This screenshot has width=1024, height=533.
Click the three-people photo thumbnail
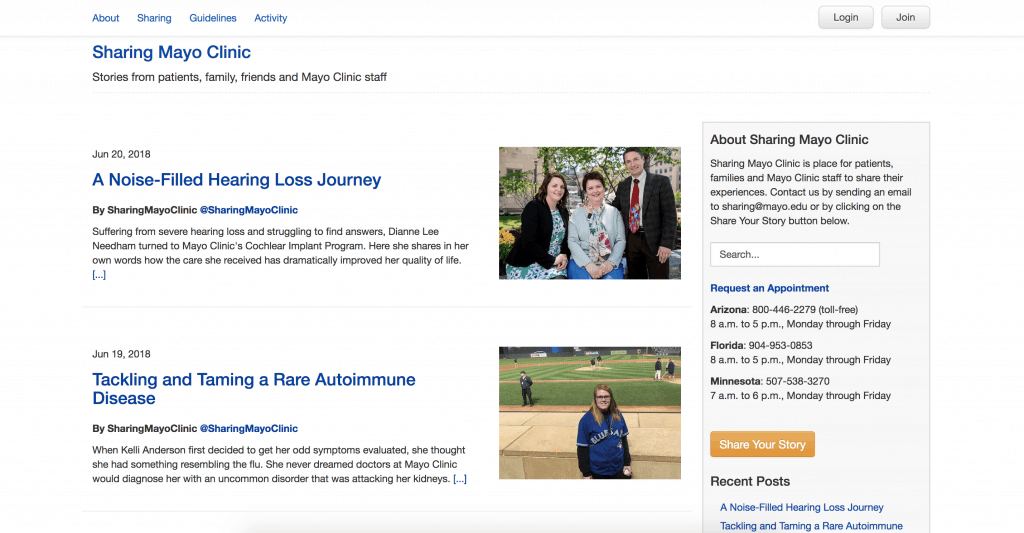coord(589,213)
